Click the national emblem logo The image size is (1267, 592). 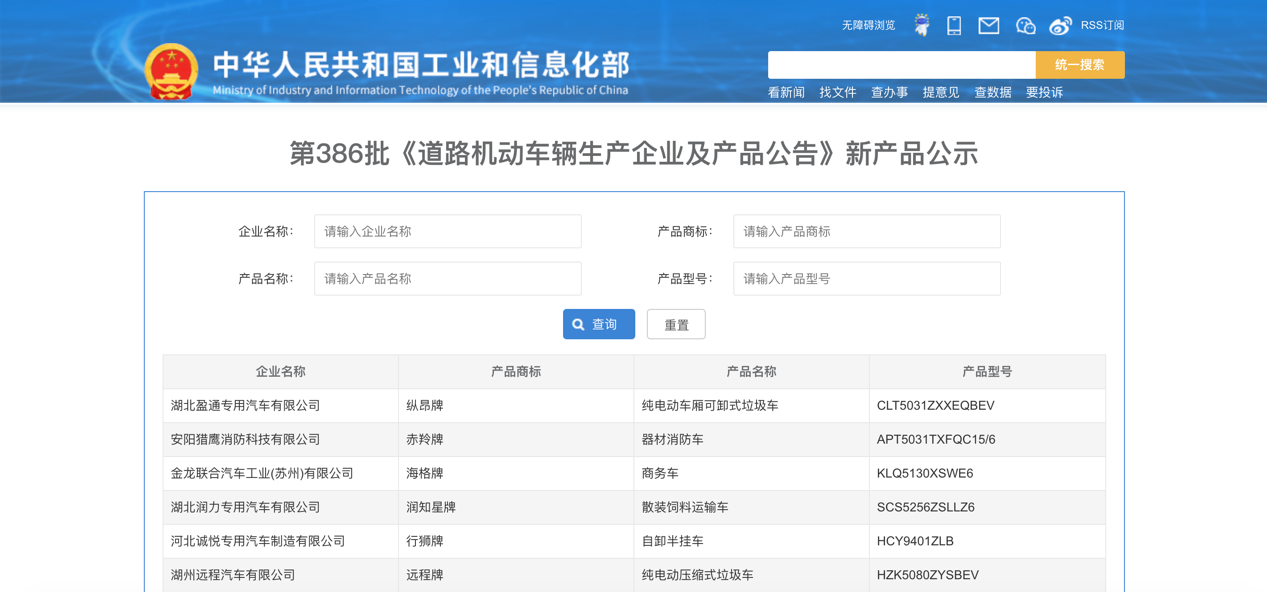[x=172, y=72]
